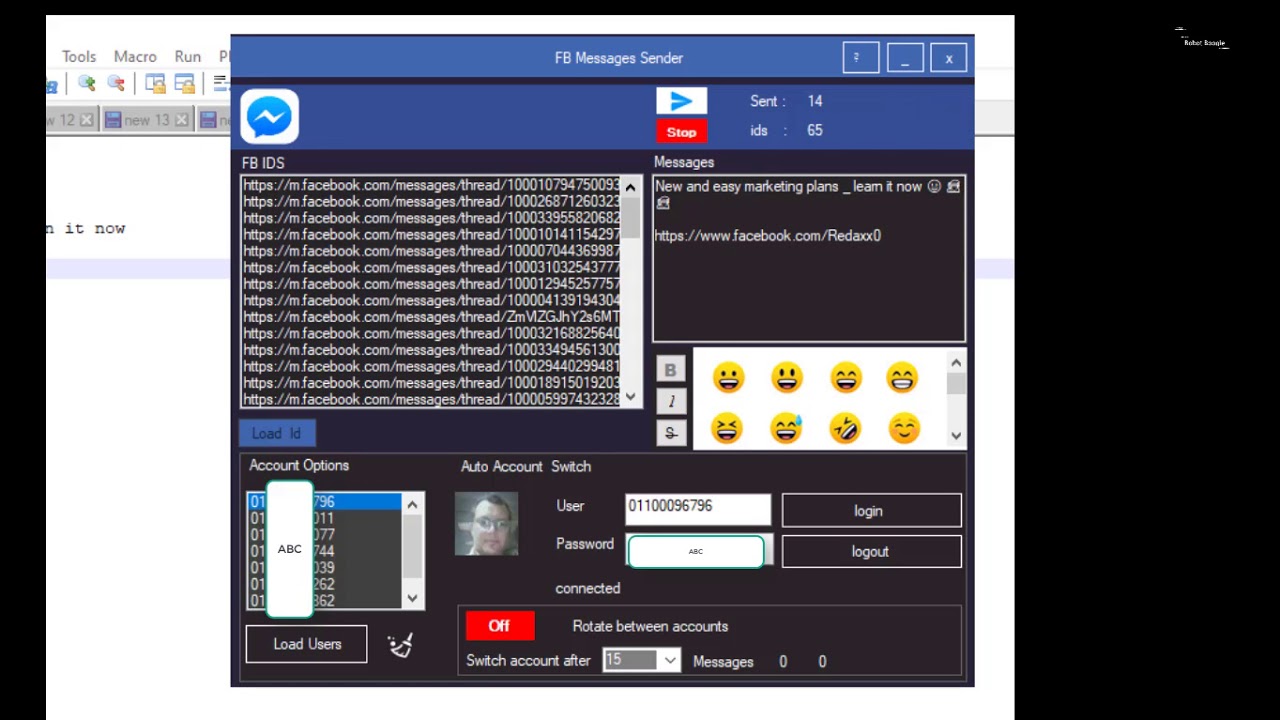Insert the beaming teeth grin emoji
This screenshot has width=1280, height=720.
(902, 378)
